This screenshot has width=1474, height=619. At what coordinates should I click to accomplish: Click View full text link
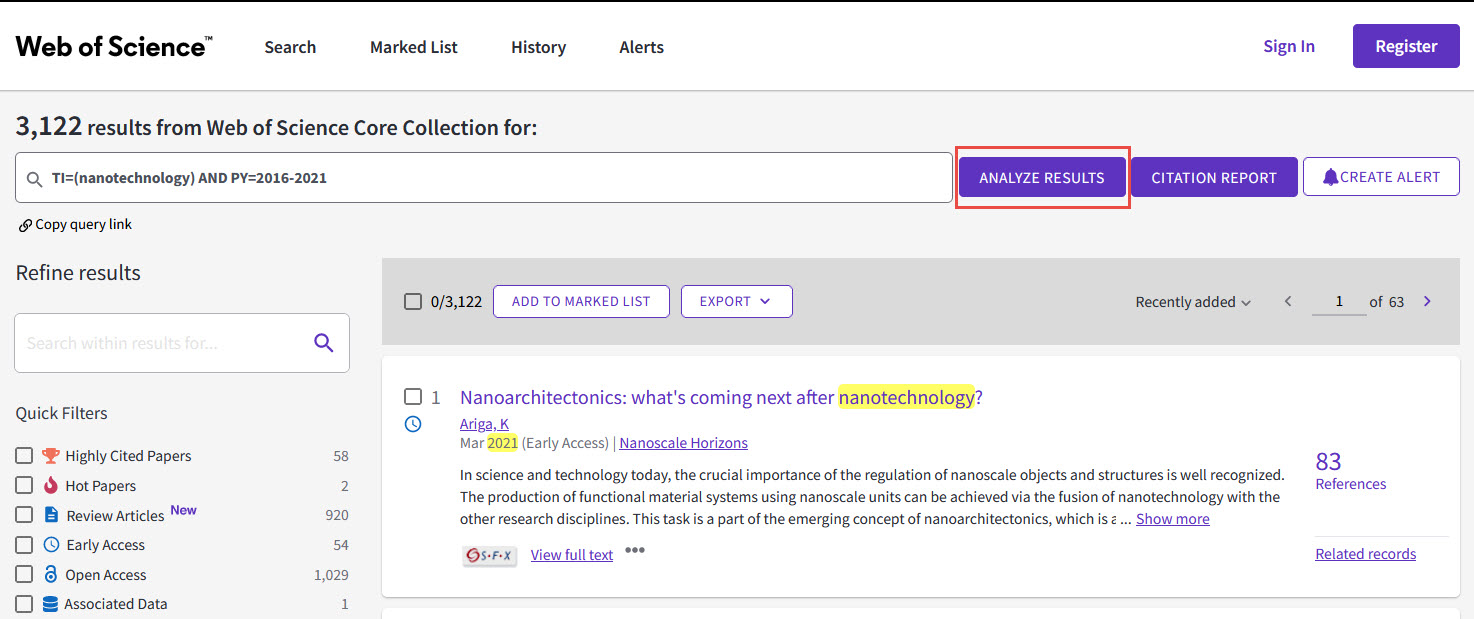(x=572, y=555)
